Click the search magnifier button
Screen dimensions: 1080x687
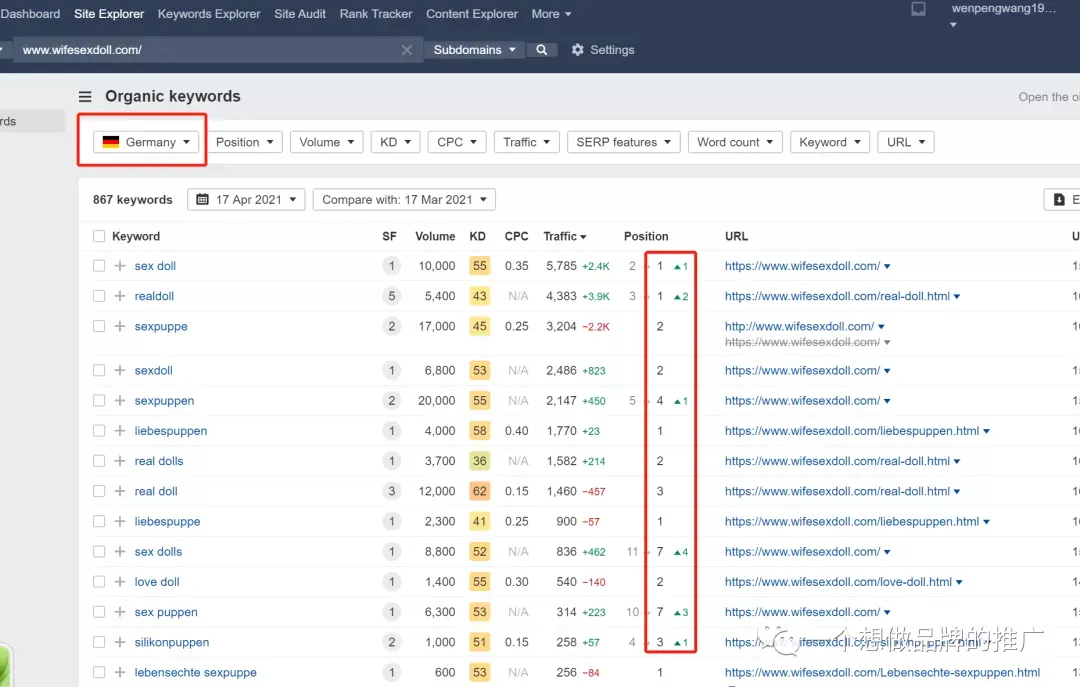pyautogui.click(x=541, y=50)
